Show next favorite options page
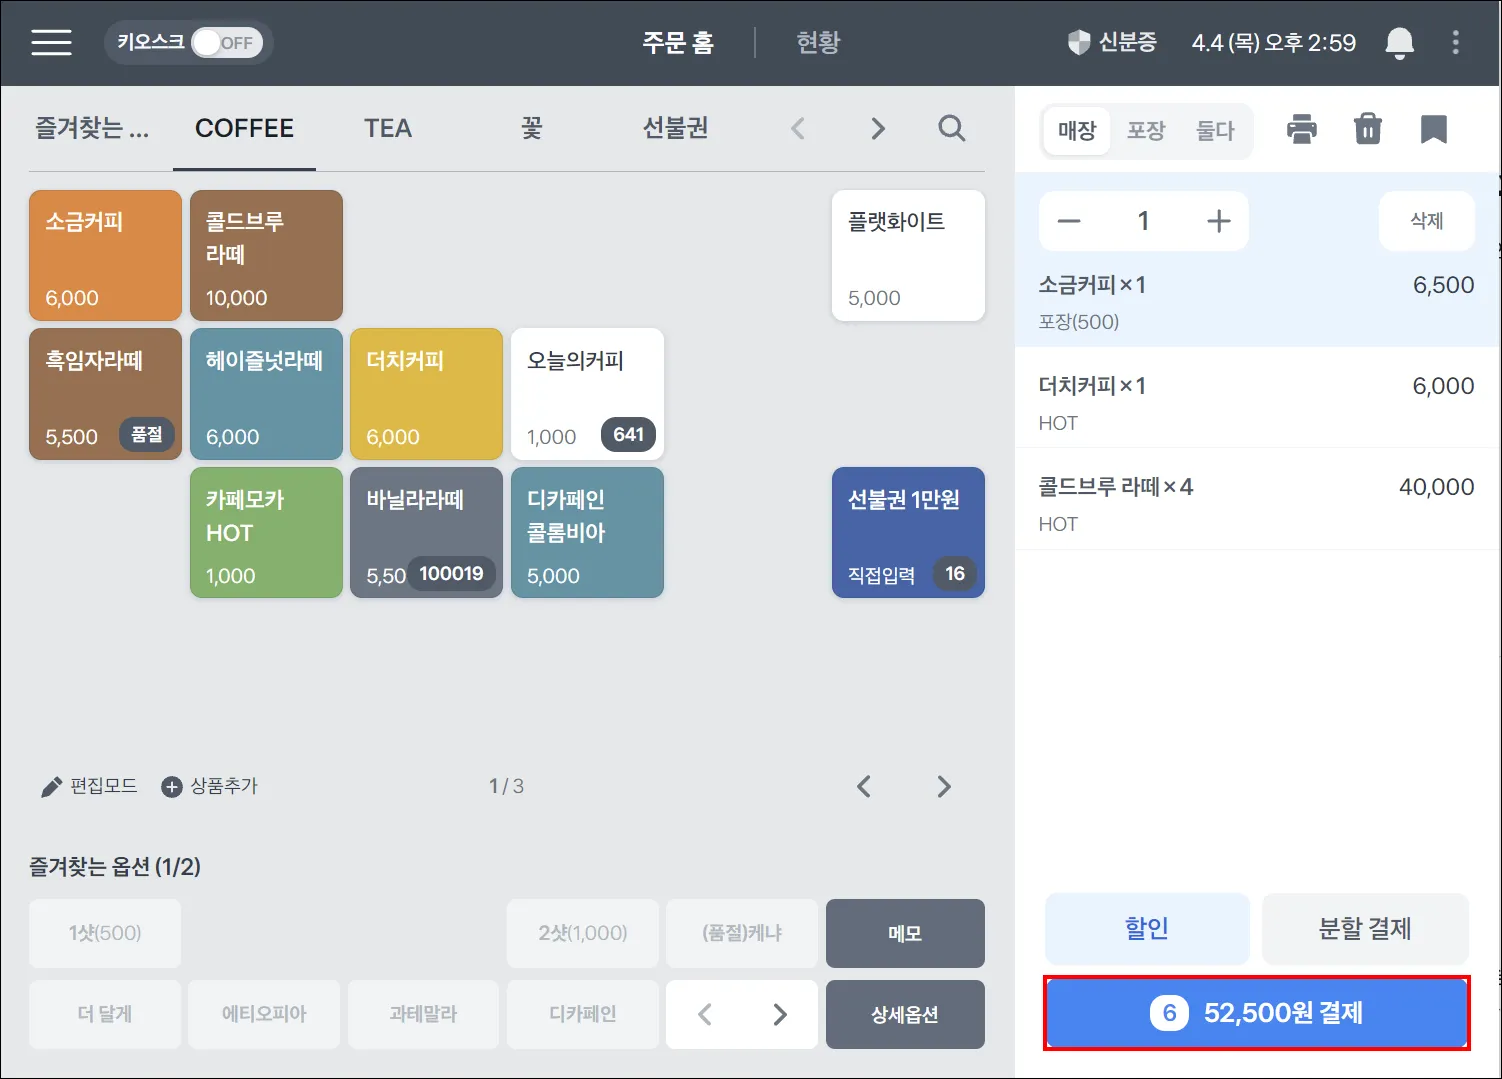Viewport: 1502px width, 1079px height. tap(780, 1014)
